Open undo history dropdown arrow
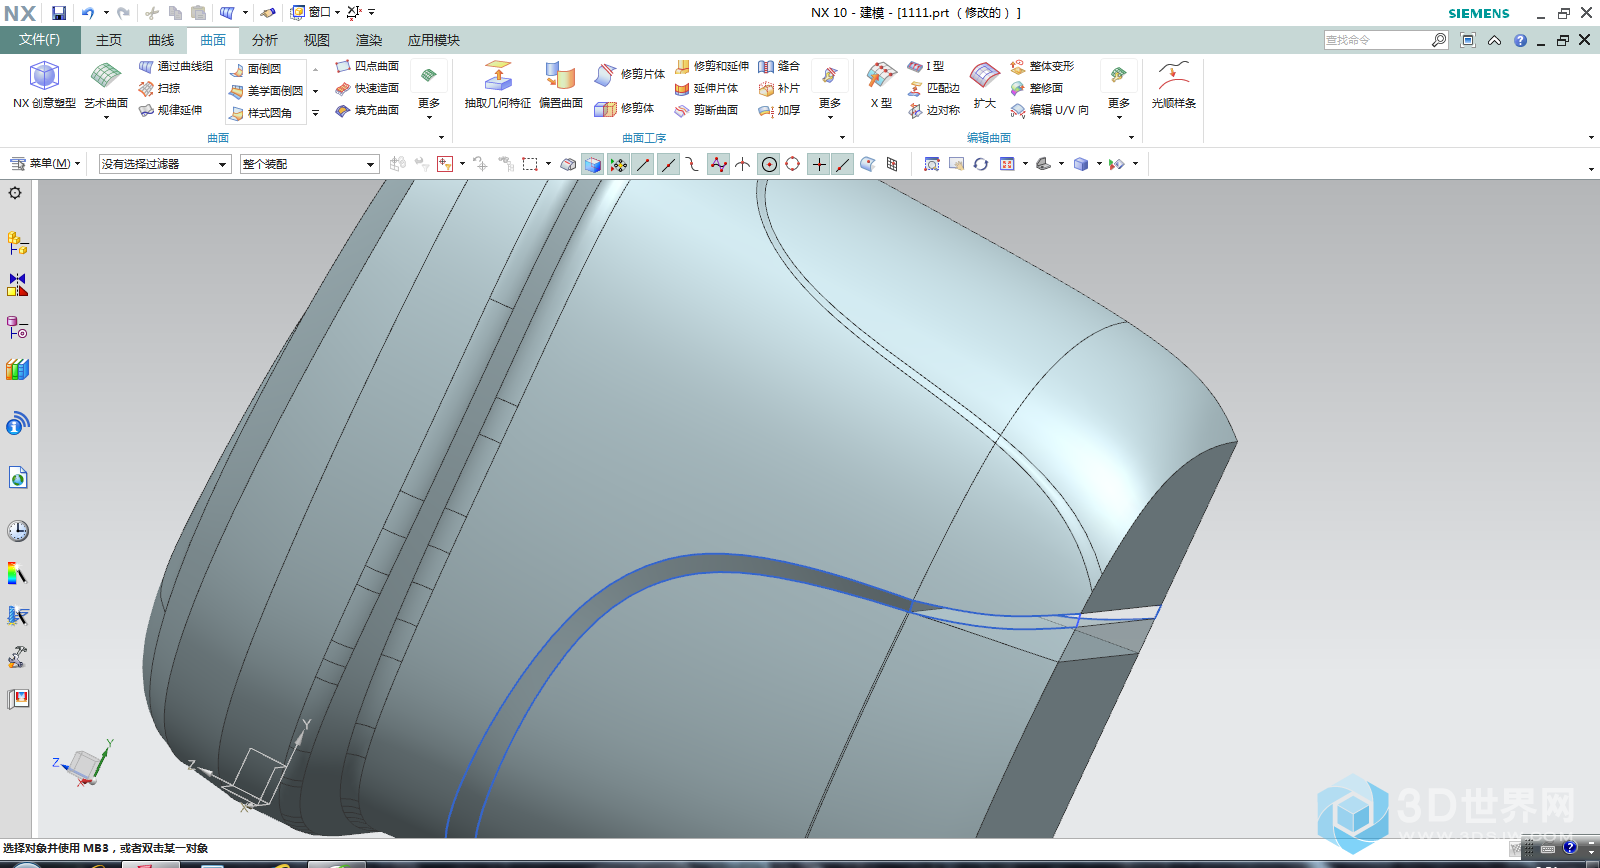1600x868 pixels. click(x=106, y=13)
